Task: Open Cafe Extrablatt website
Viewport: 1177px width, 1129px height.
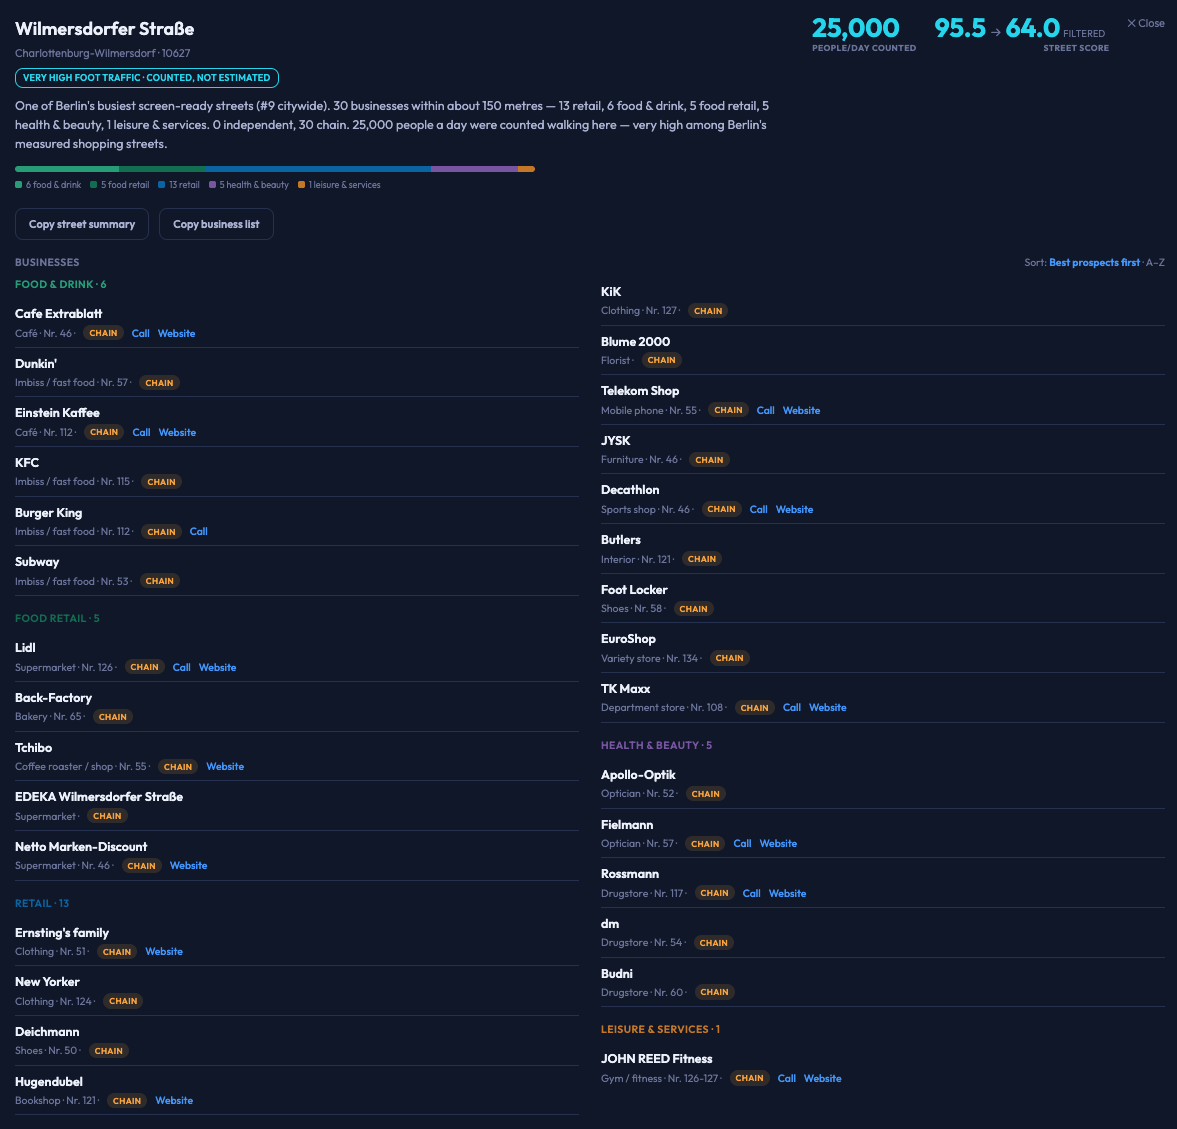Action: [176, 333]
